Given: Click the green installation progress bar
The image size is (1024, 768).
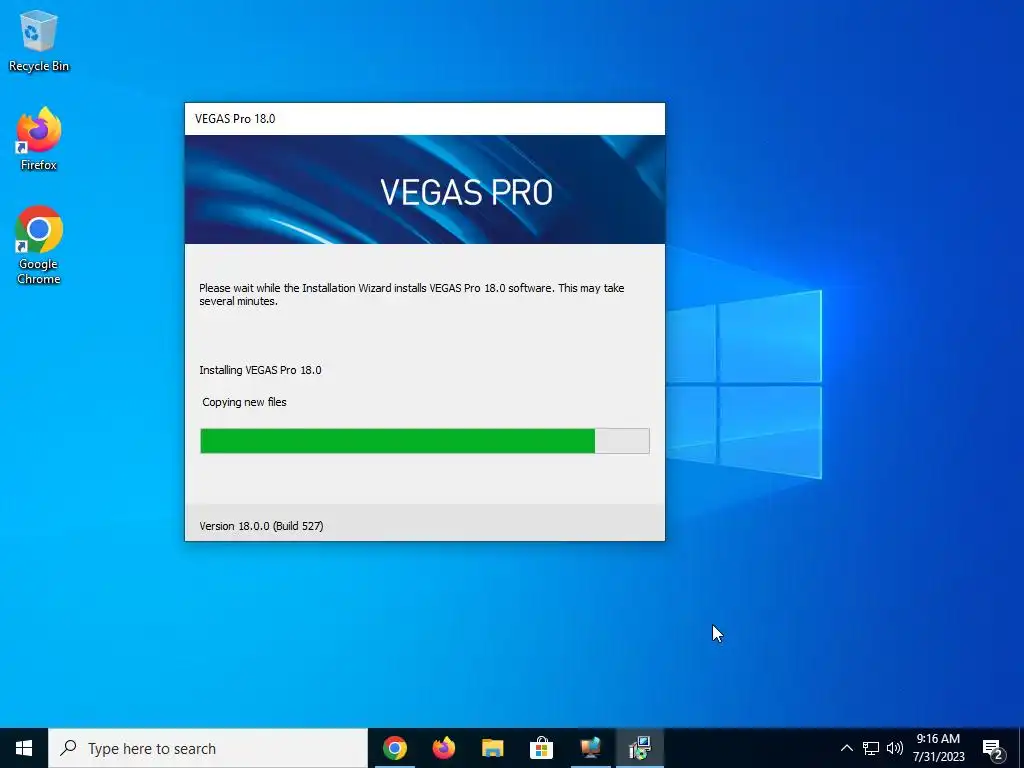Looking at the screenshot, I should [424, 441].
